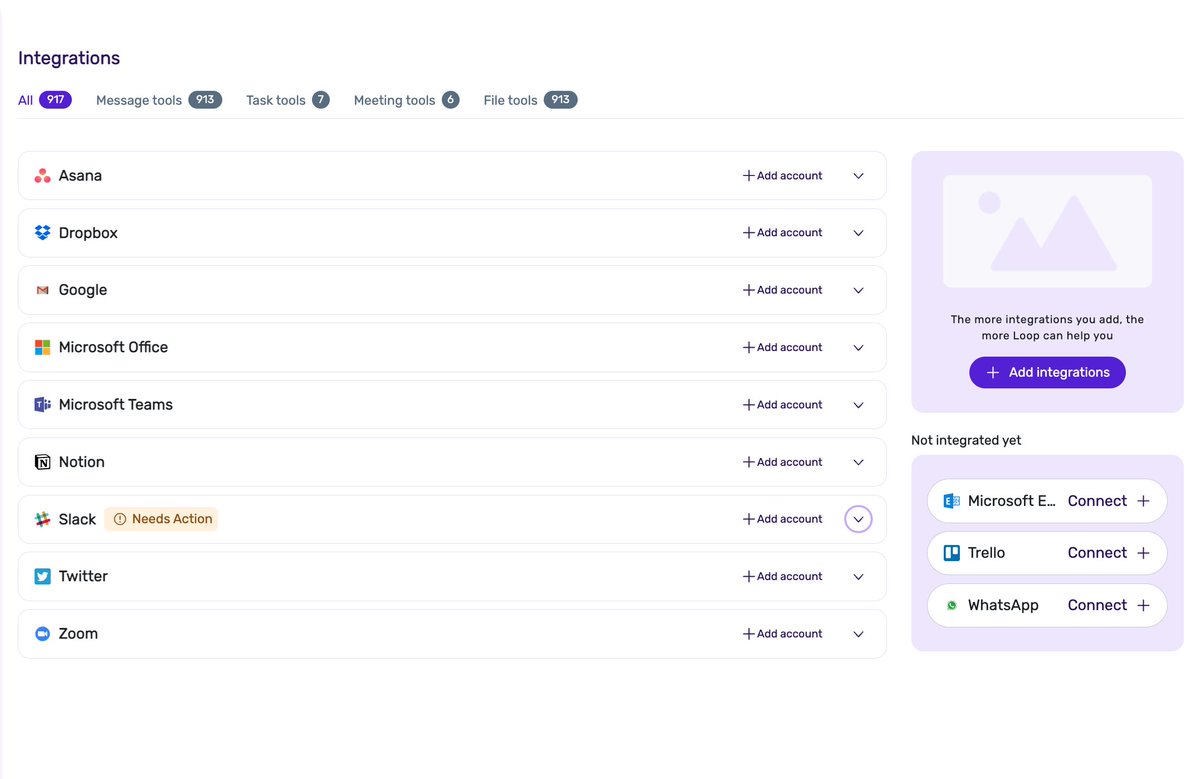Click the 'more Loop can help you' text
Viewport: 1200px width, 779px height.
(1047, 336)
